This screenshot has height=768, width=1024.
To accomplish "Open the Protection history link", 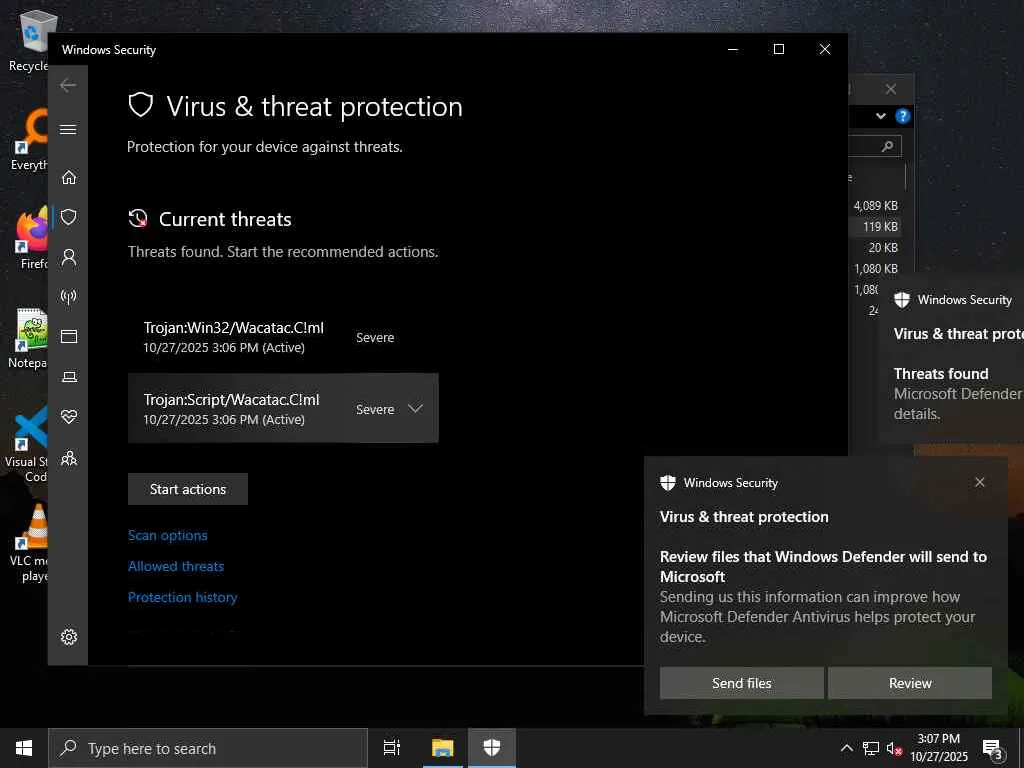I will [x=182, y=597].
